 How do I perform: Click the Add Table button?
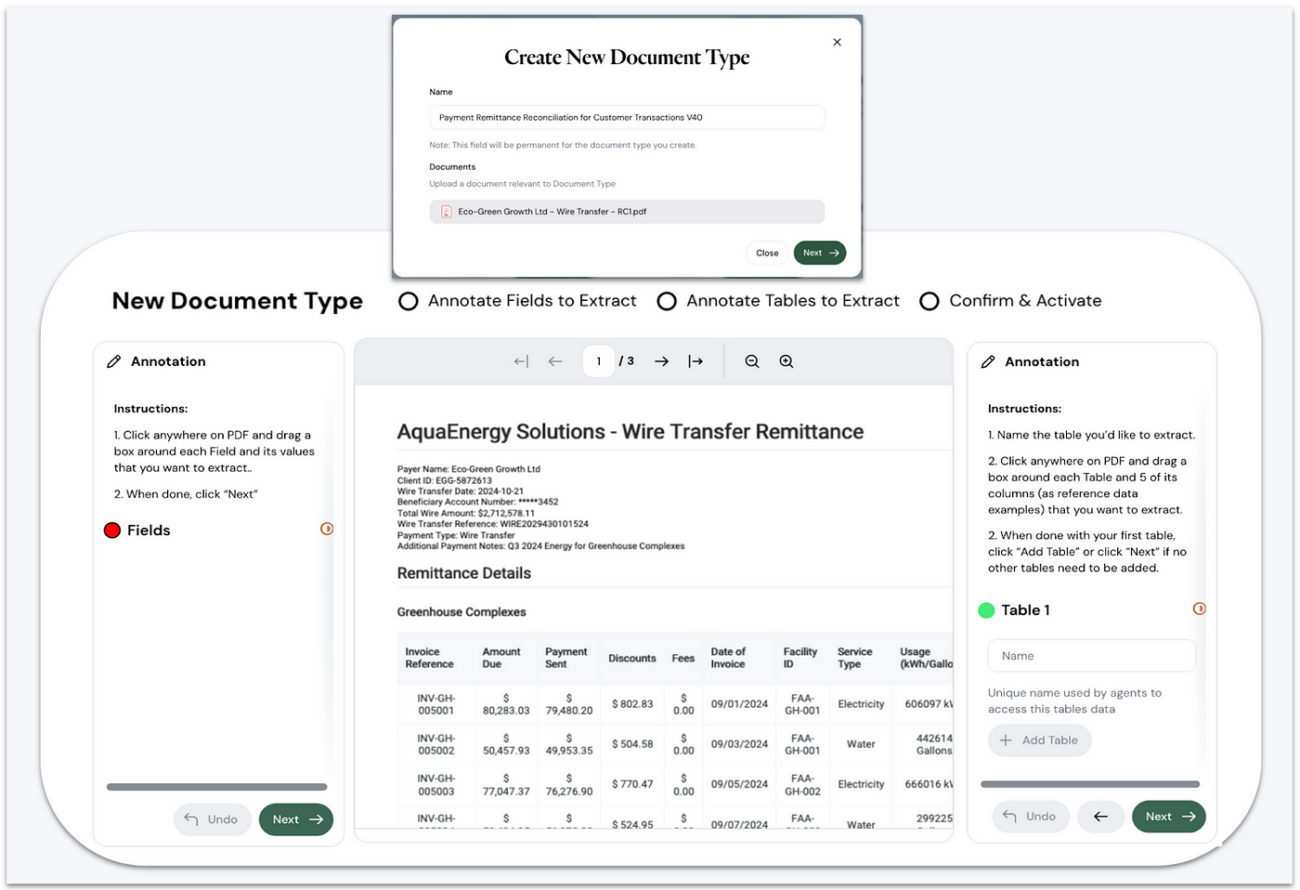point(1040,740)
